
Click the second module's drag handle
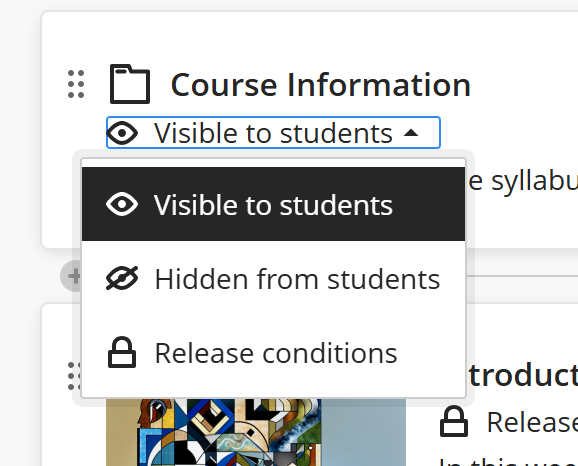point(75,376)
